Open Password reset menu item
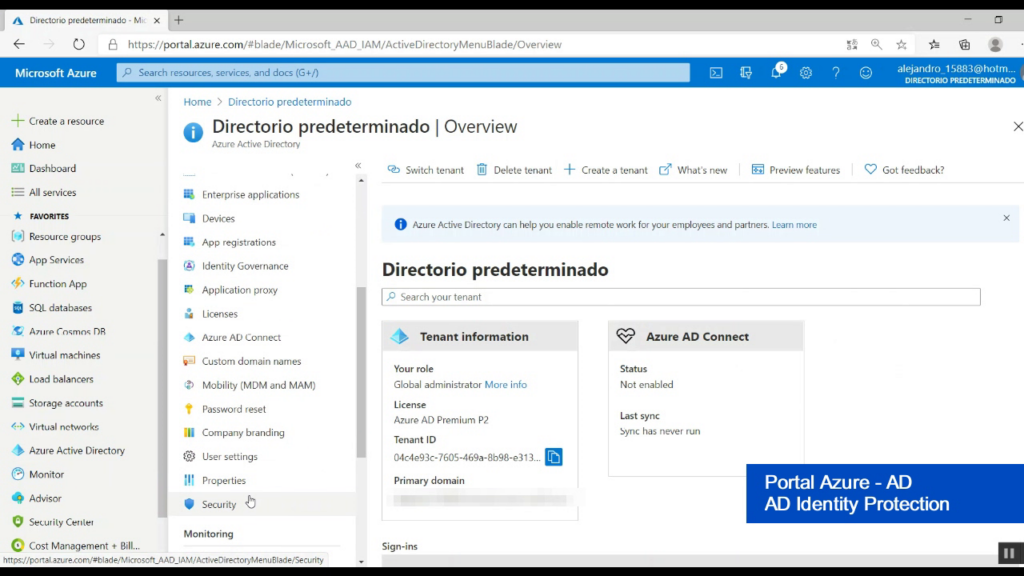The image size is (1024, 576). pos(234,409)
